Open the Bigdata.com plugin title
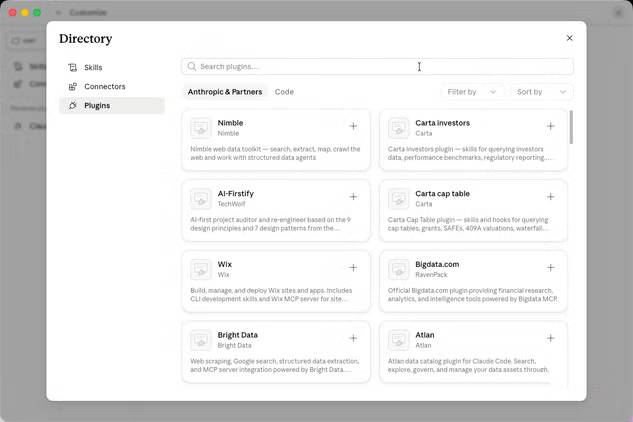The height and width of the screenshot is (422, 633). pyautogui.click(x=437, y=264)
